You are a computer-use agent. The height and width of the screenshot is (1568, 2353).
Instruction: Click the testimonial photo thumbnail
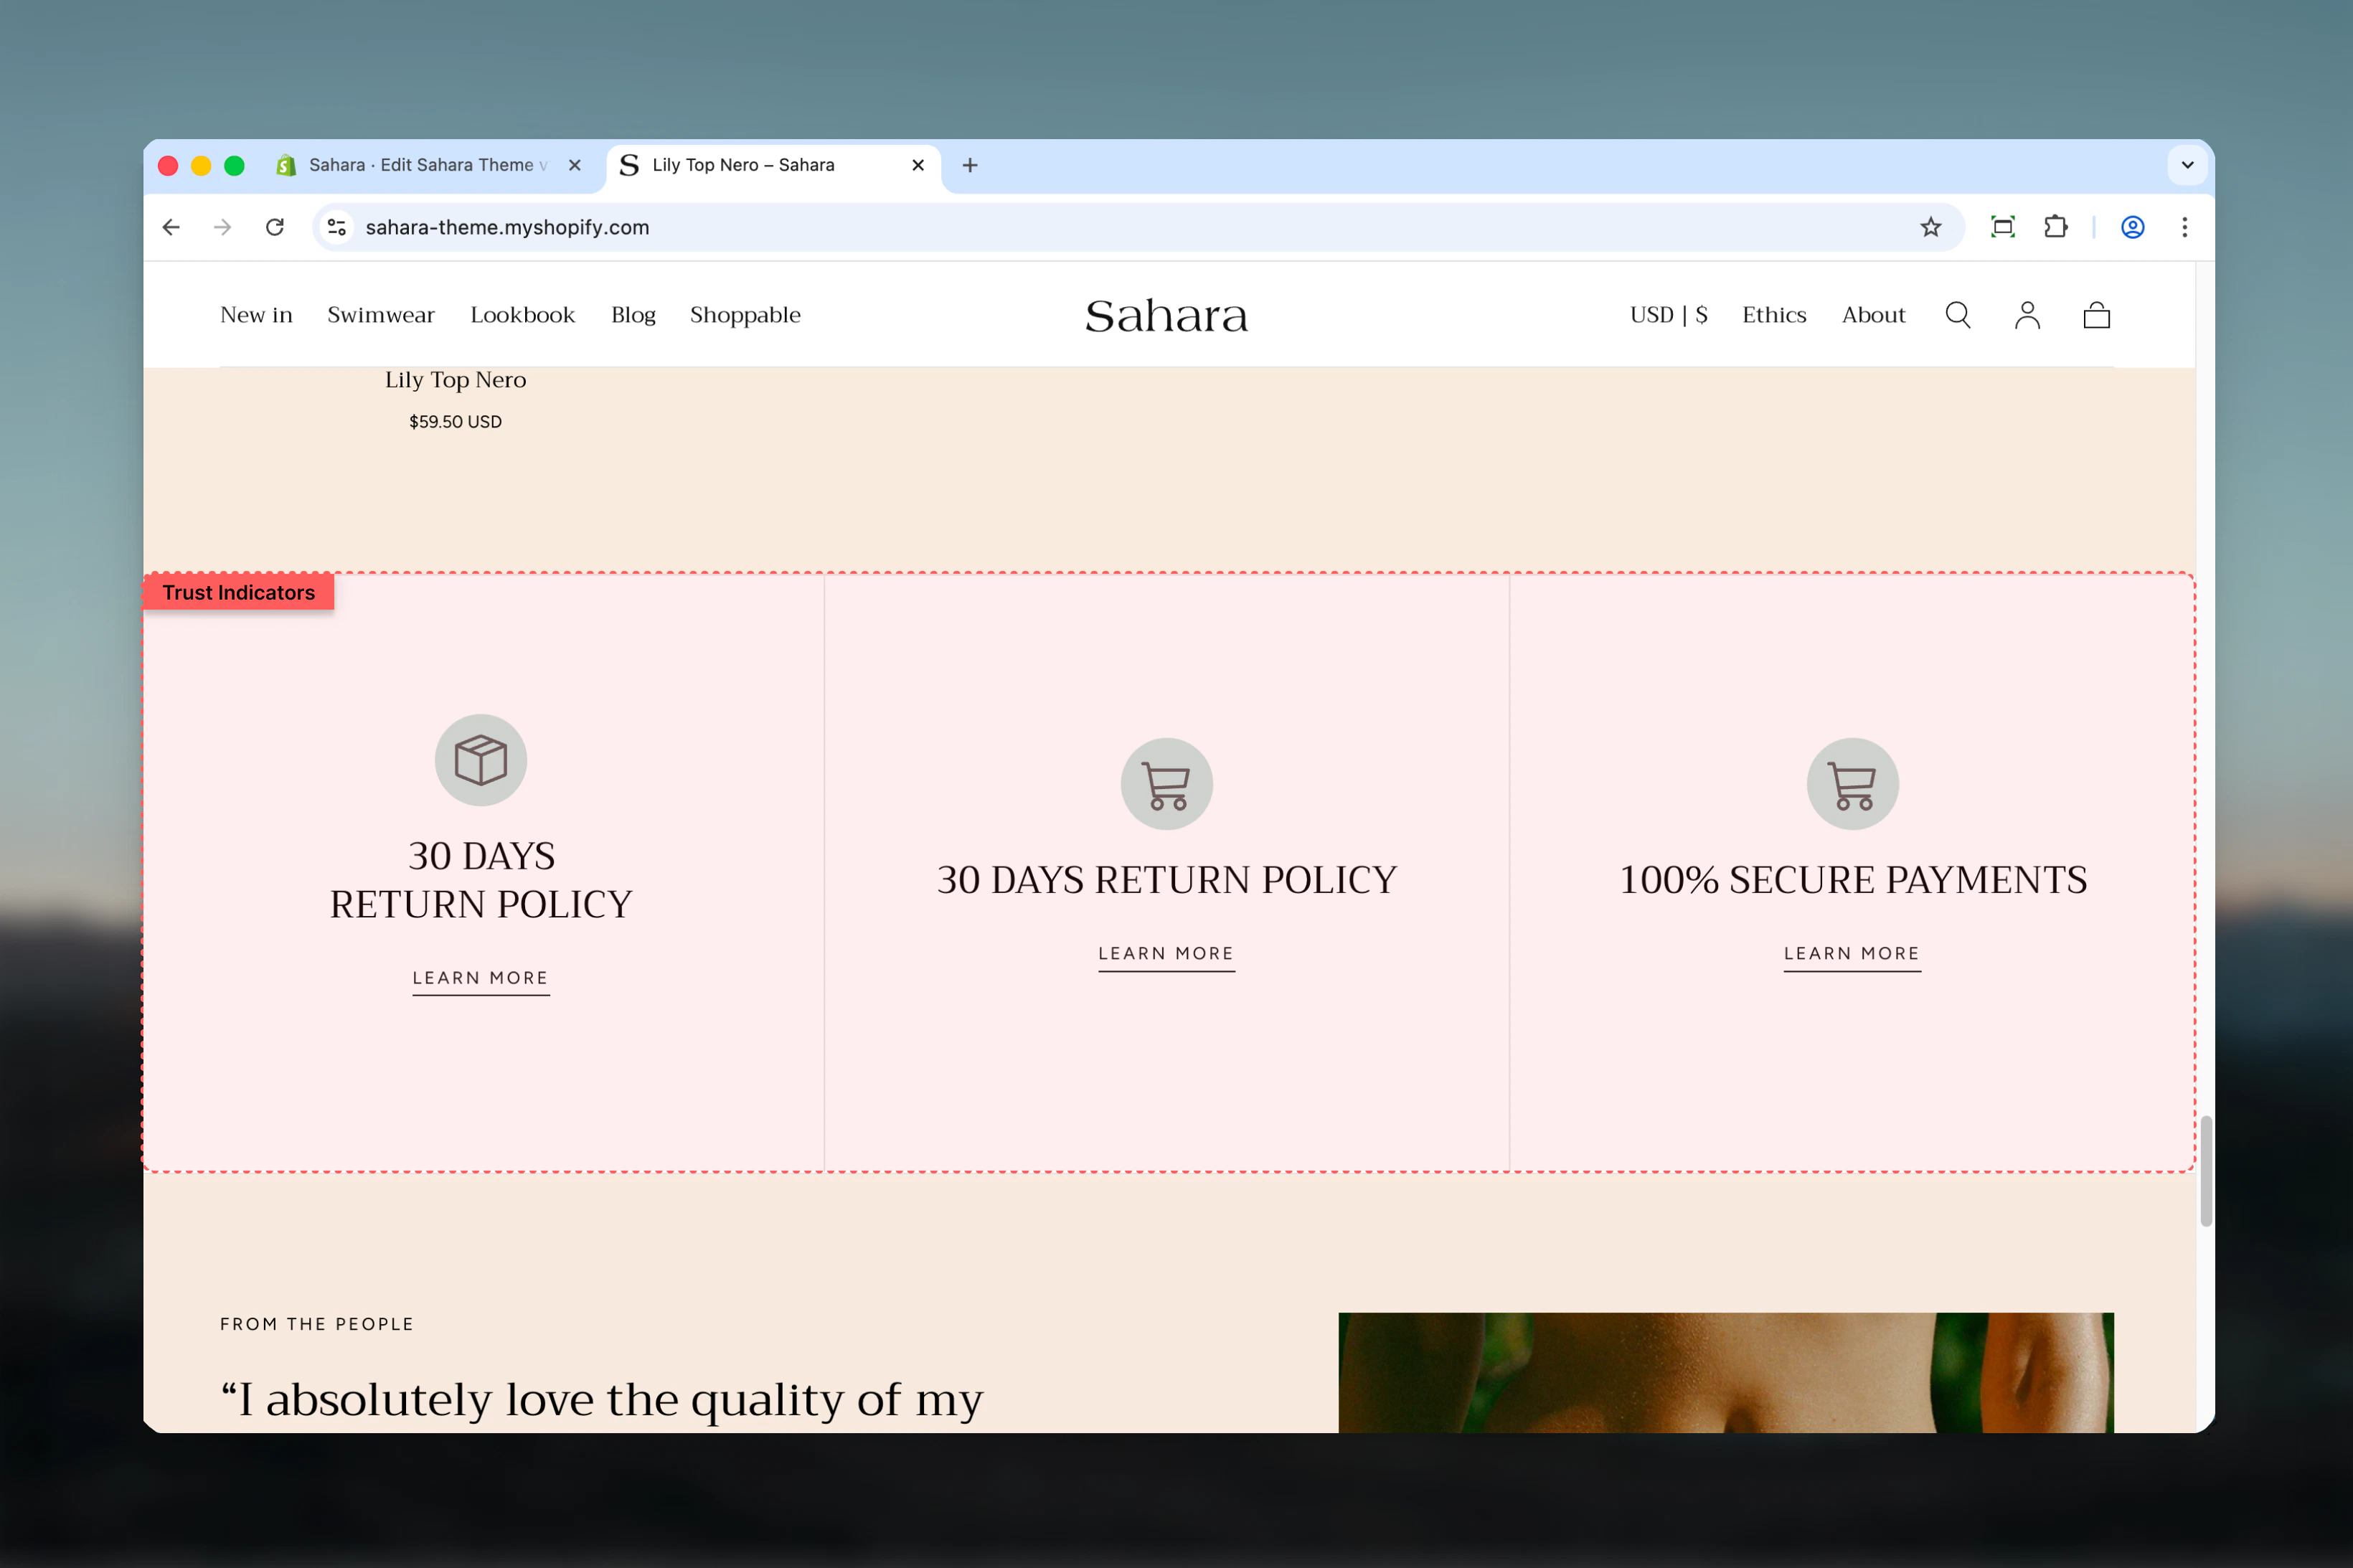click(x=1726, y=1373)
